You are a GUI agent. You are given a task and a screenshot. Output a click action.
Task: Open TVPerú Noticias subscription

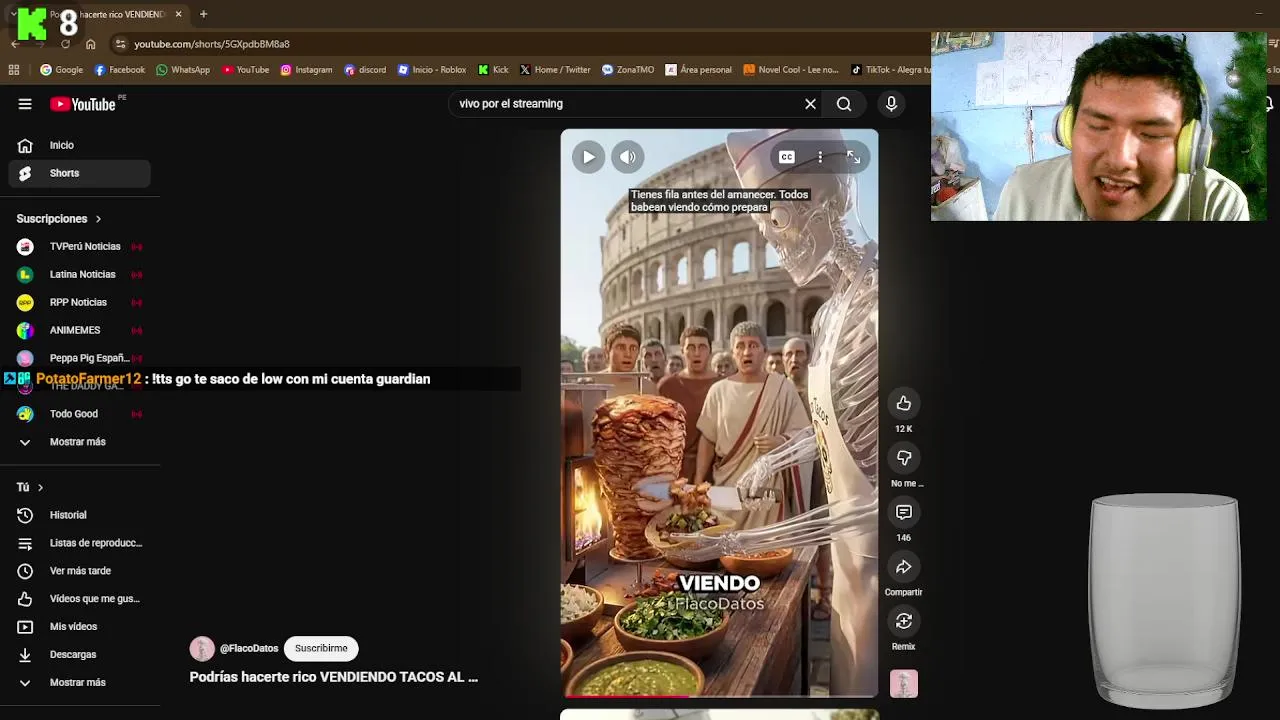click(80, 246)
